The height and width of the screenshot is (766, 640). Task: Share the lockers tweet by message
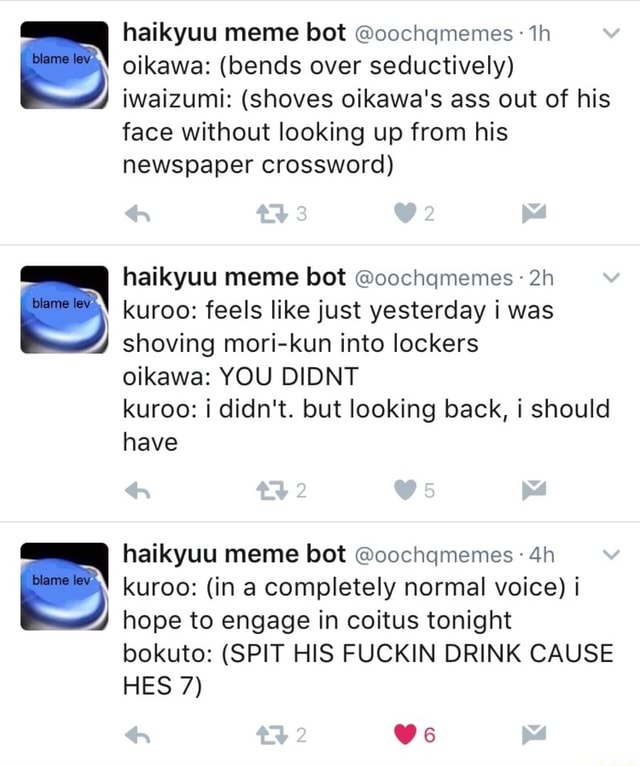point(533,490)
